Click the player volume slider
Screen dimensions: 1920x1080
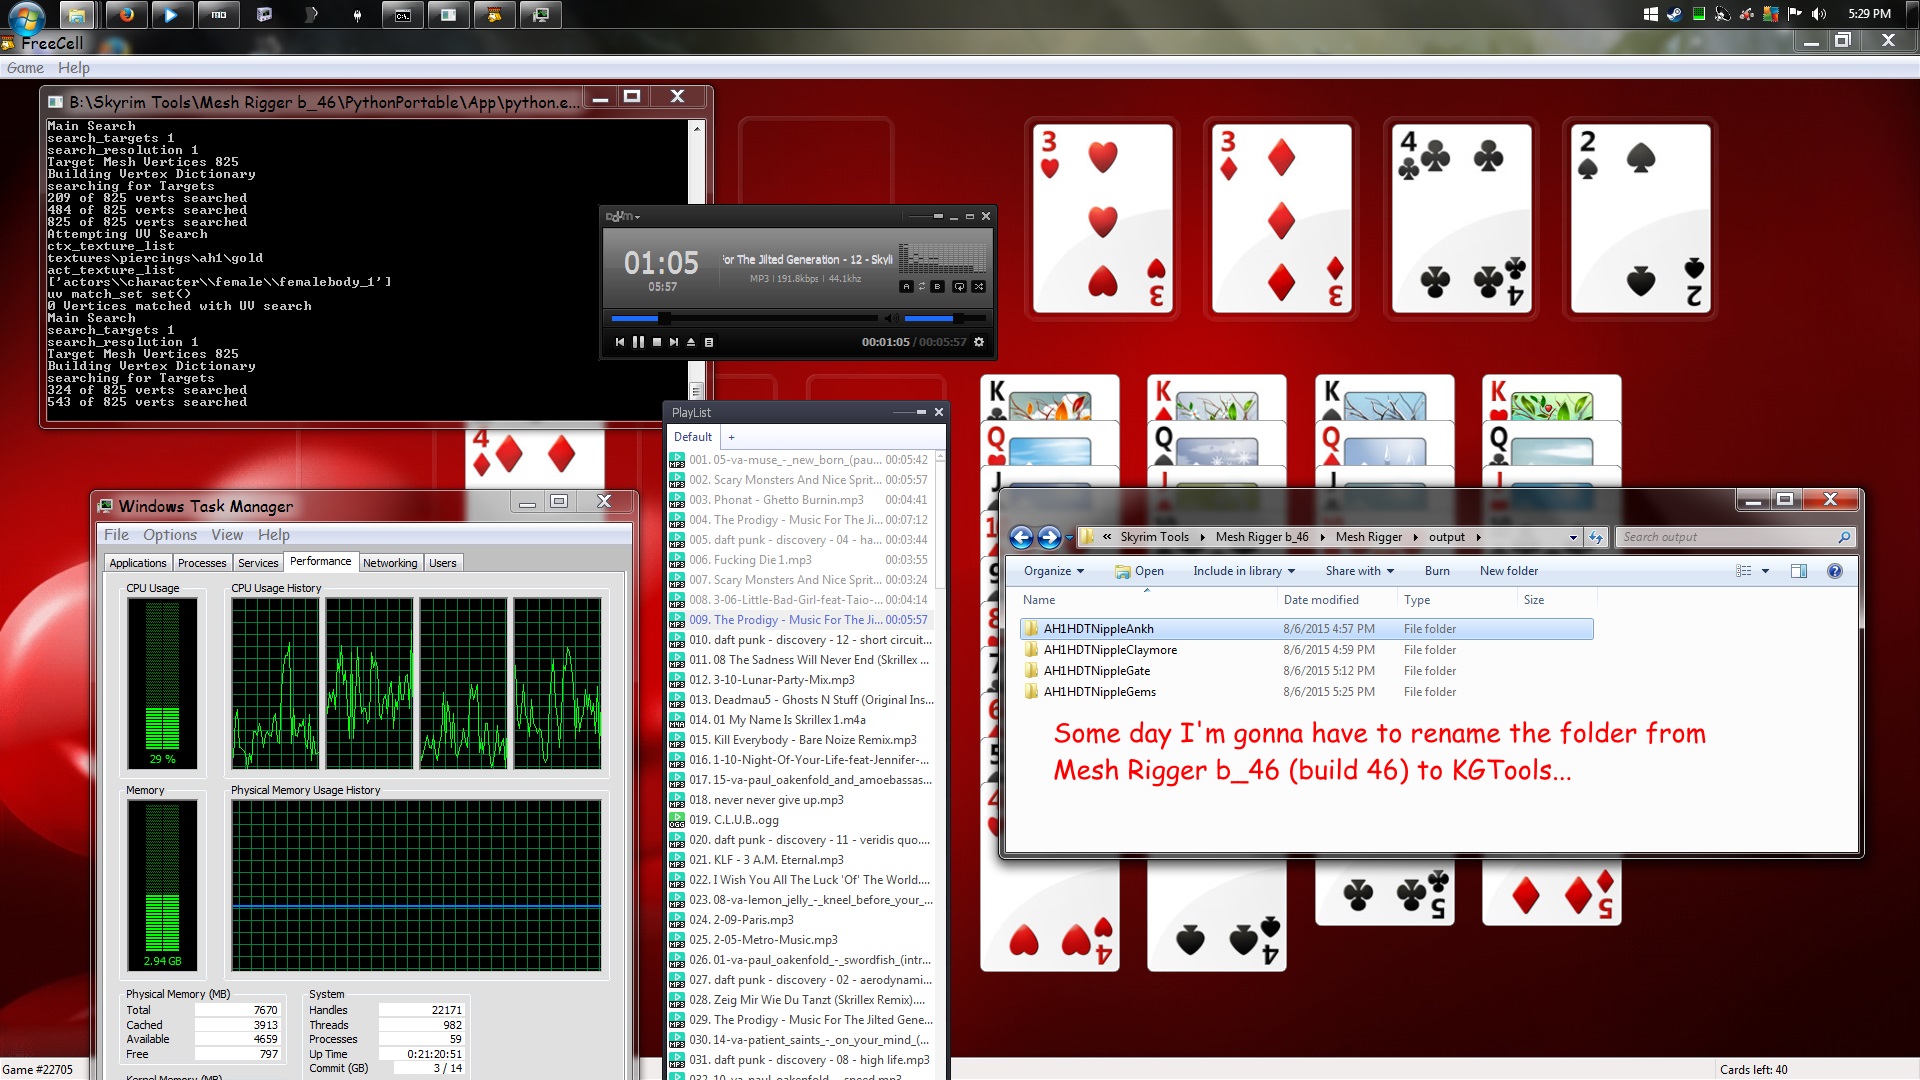(x=944, y=318)
